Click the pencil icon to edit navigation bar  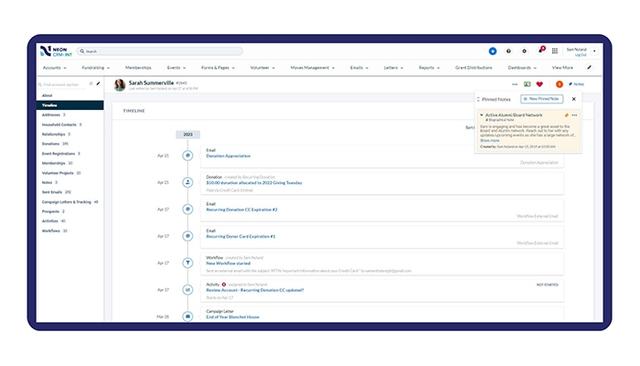click(589, 67)
